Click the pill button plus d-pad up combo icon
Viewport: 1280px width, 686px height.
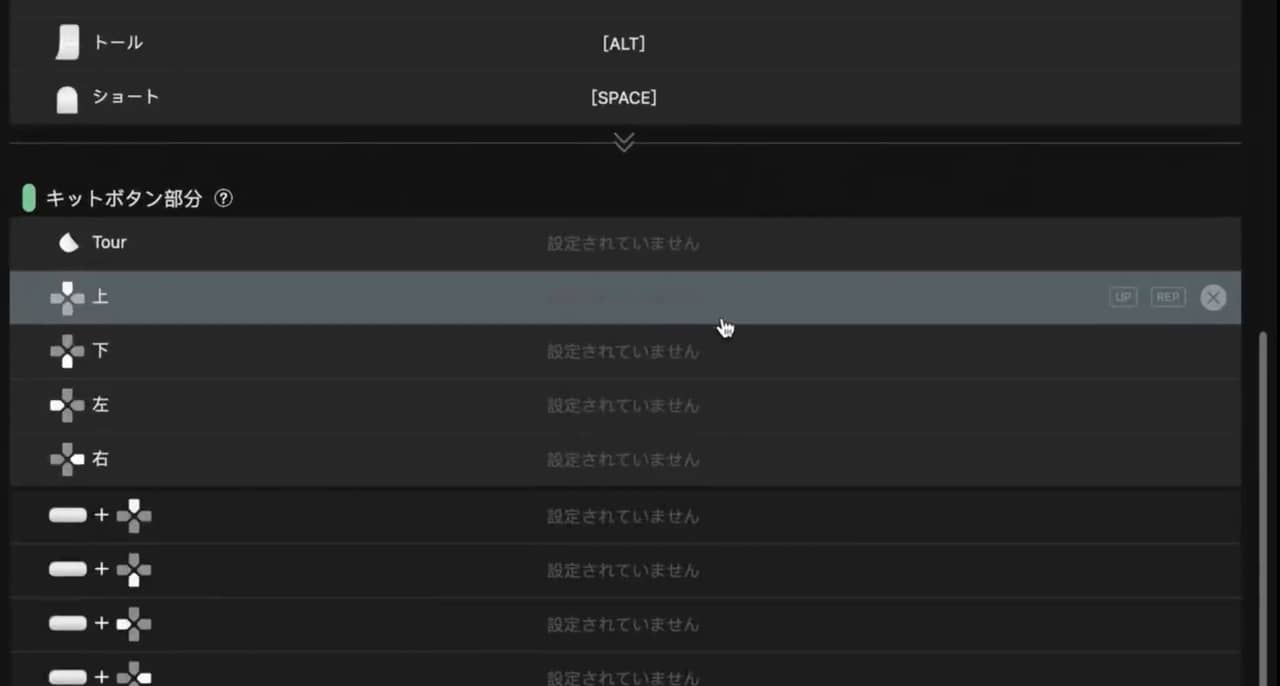coord(100,516)
